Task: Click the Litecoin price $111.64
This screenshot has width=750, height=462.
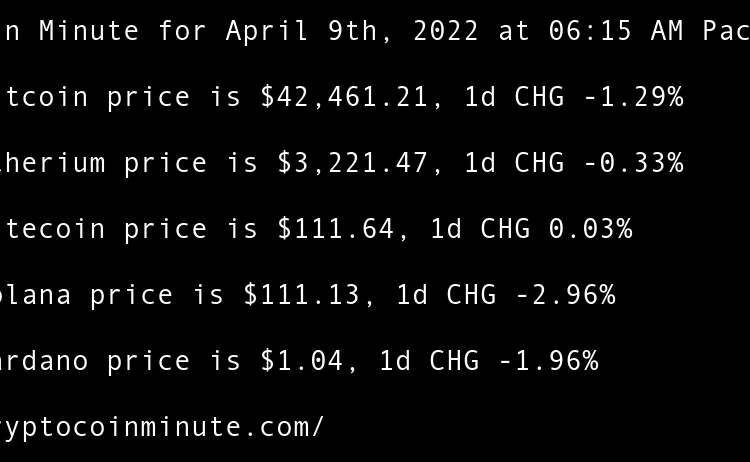Action: click(336, 229)
